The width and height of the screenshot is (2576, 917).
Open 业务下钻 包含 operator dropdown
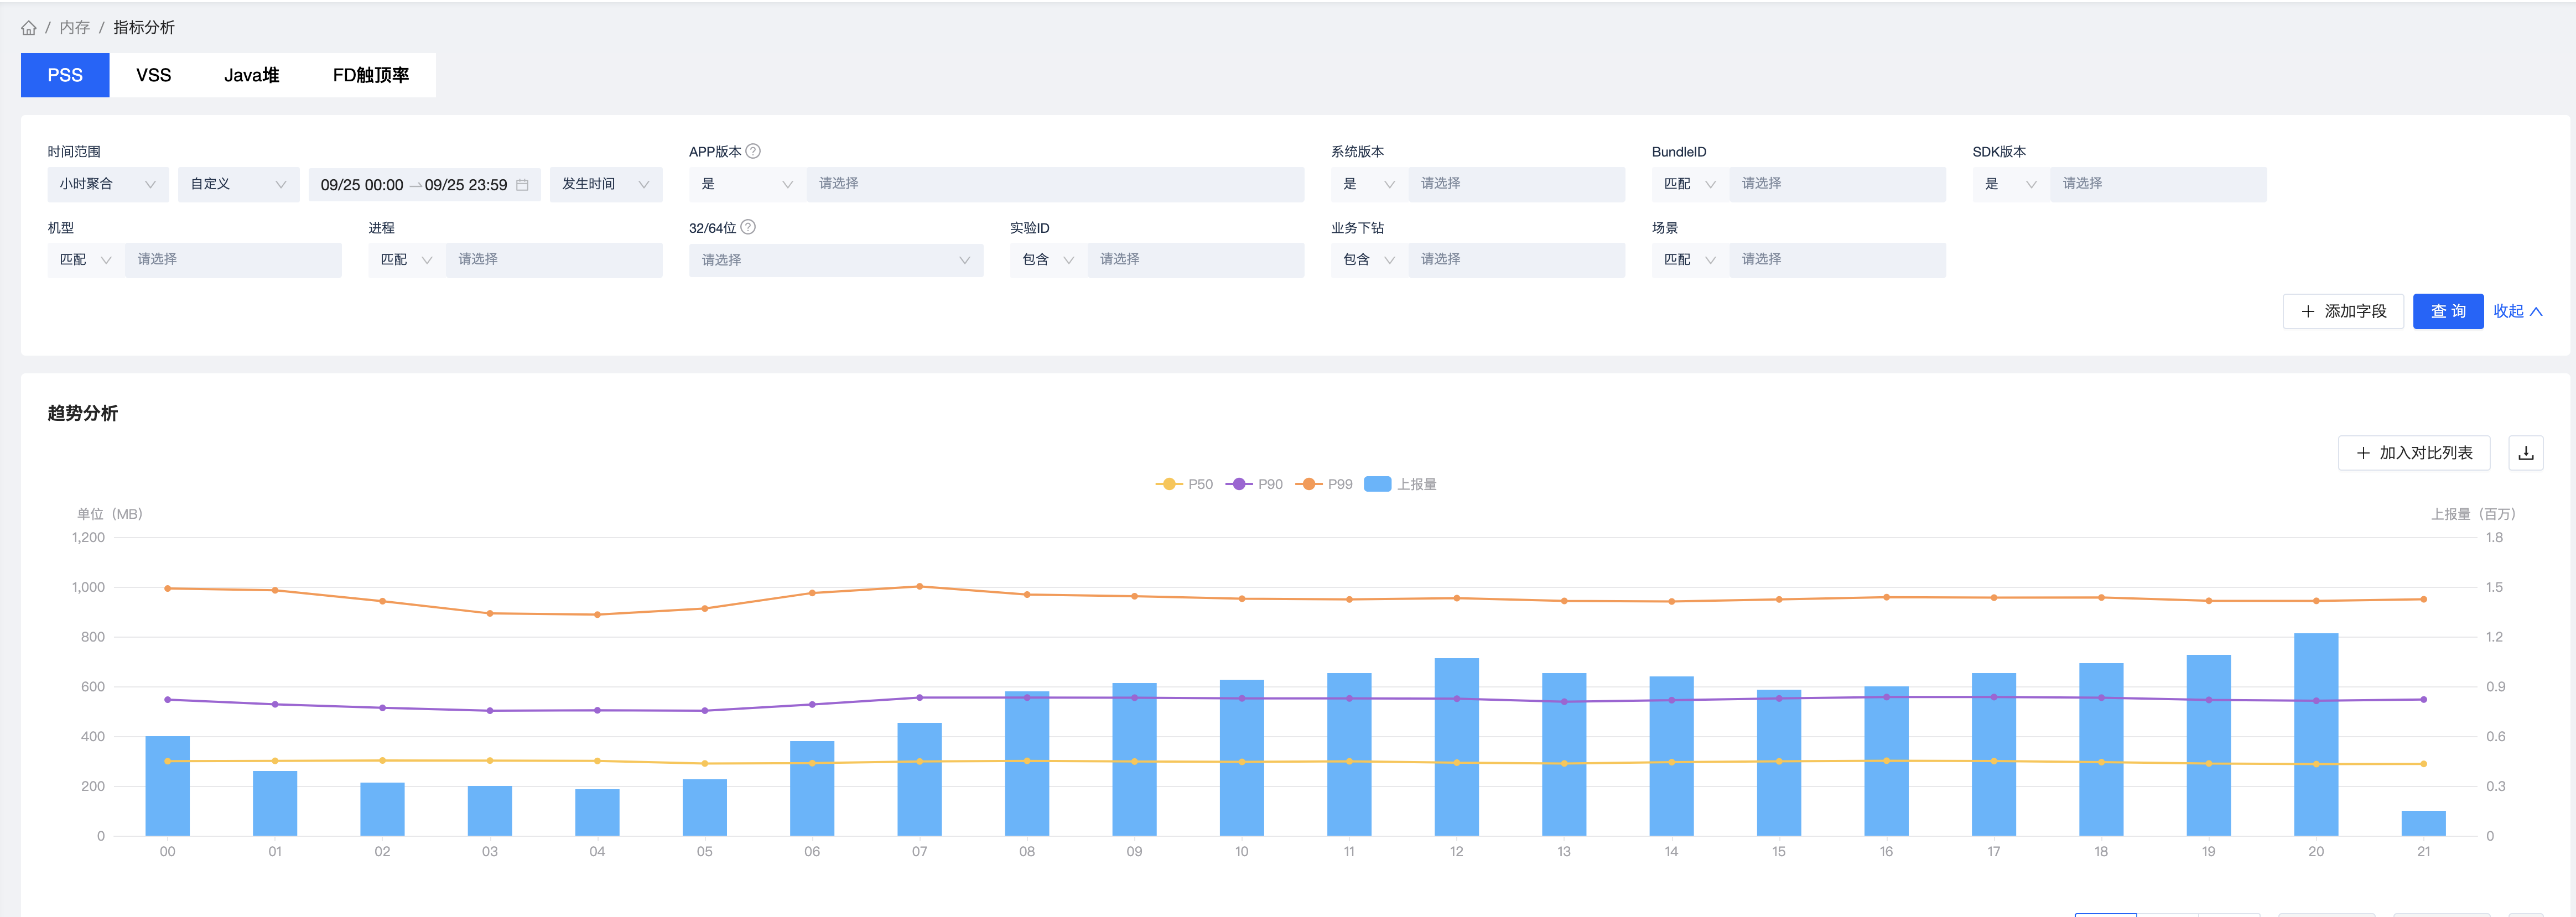pyautogui.click(x=1369, y=260)
